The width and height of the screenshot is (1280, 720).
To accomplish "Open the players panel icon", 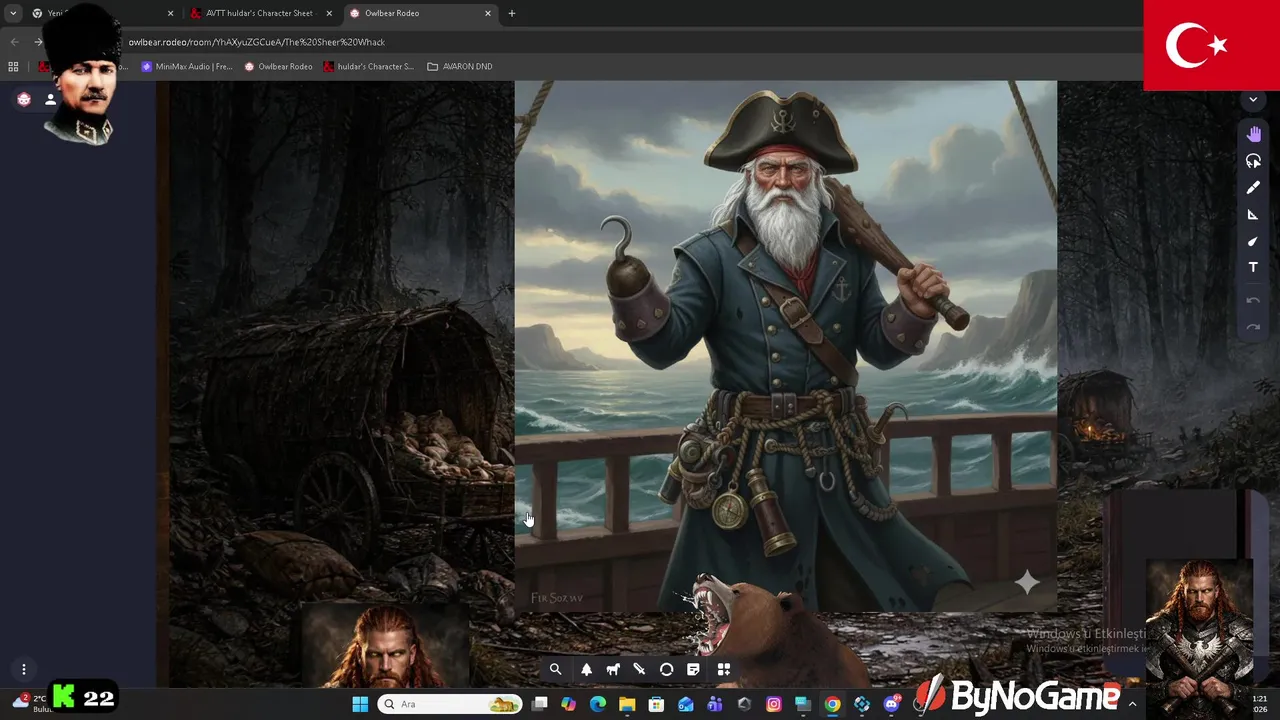I will coord(50,99).
